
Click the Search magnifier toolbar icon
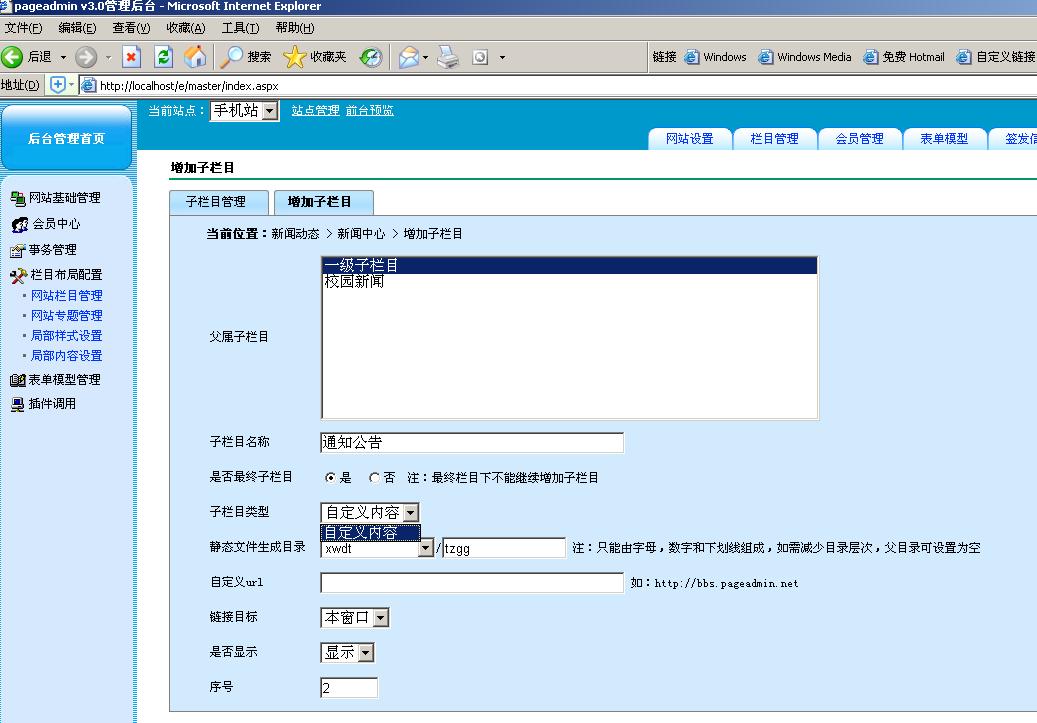232,57
